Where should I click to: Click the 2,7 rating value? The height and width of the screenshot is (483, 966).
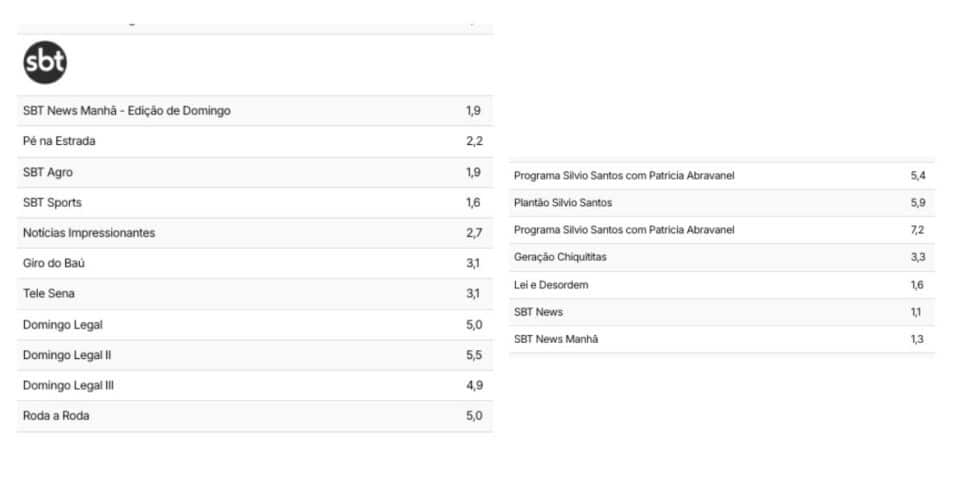pos(474,233)
